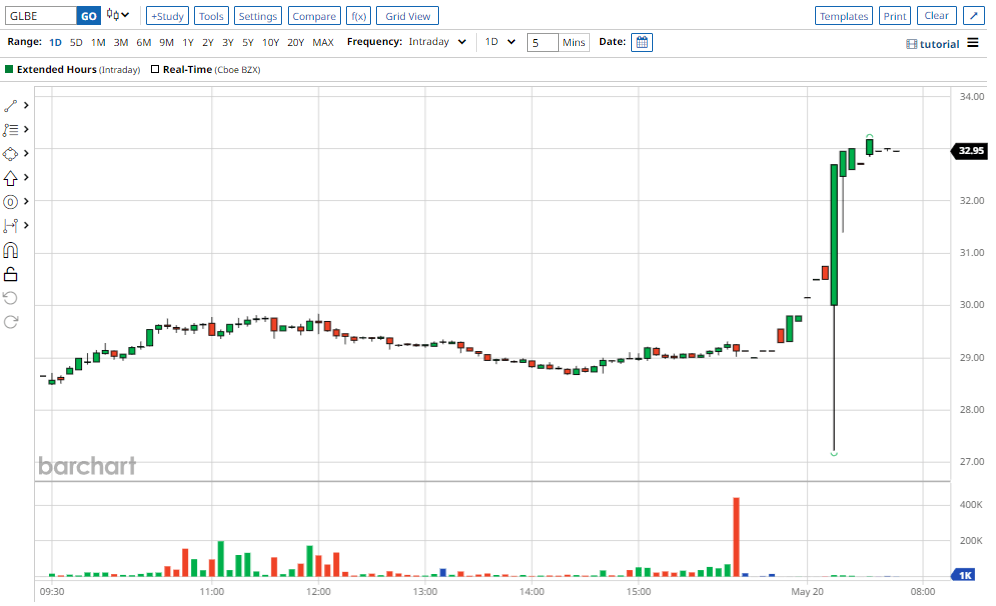Select the MAX range
The image size is (996, 606).
[x=323, y=43]
